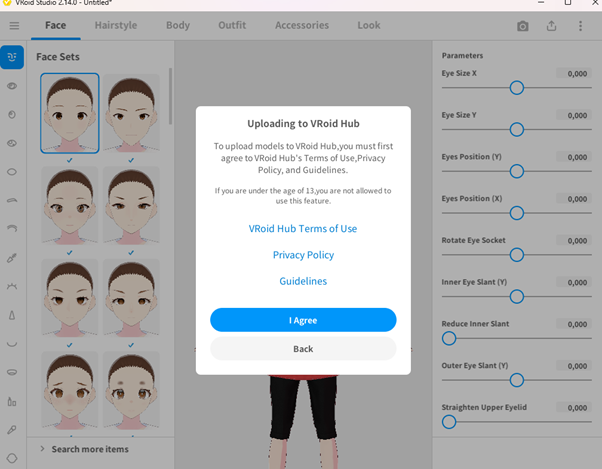This screenshot has width=602, height=469.
Task: Adjust the Inner Eye Slant (Y) slider
Action: coord(516,297)
